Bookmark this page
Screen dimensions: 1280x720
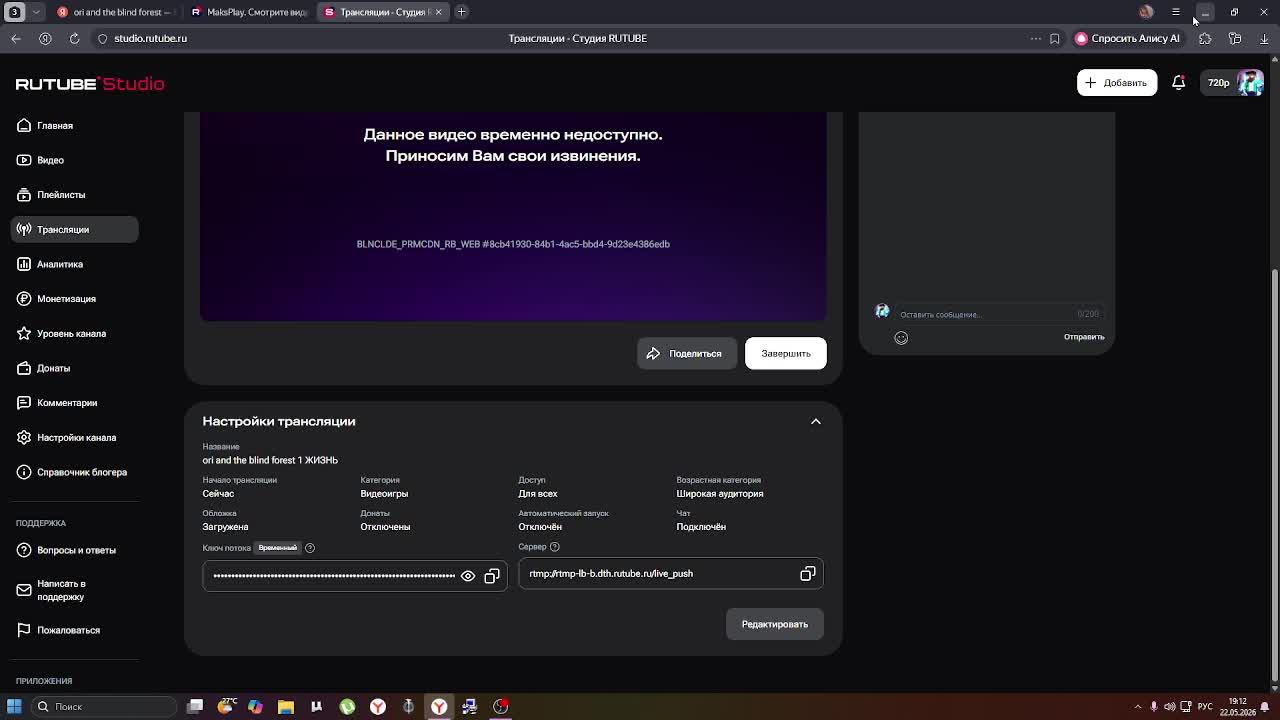click(x=1055, y=38)
